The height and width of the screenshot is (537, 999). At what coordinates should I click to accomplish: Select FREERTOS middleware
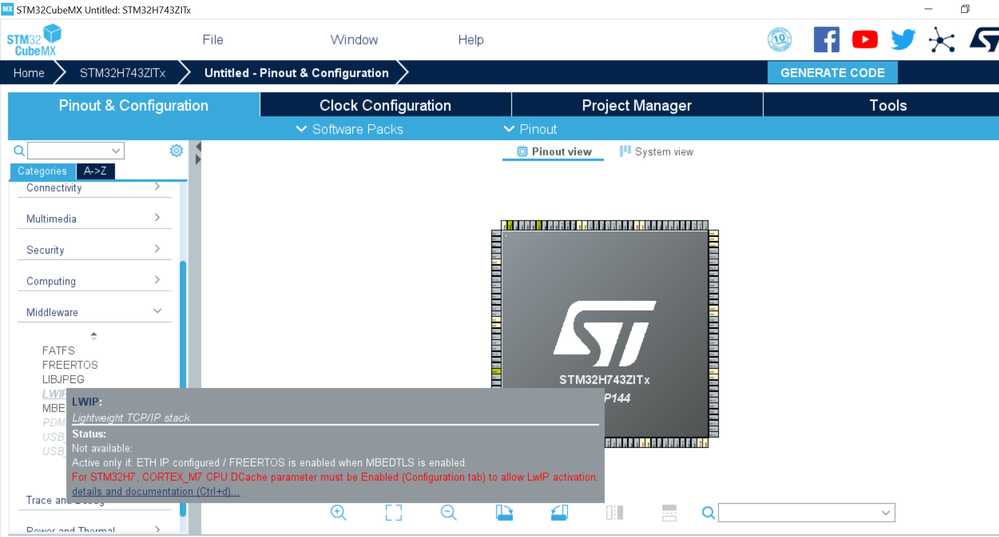coord(70,365)
